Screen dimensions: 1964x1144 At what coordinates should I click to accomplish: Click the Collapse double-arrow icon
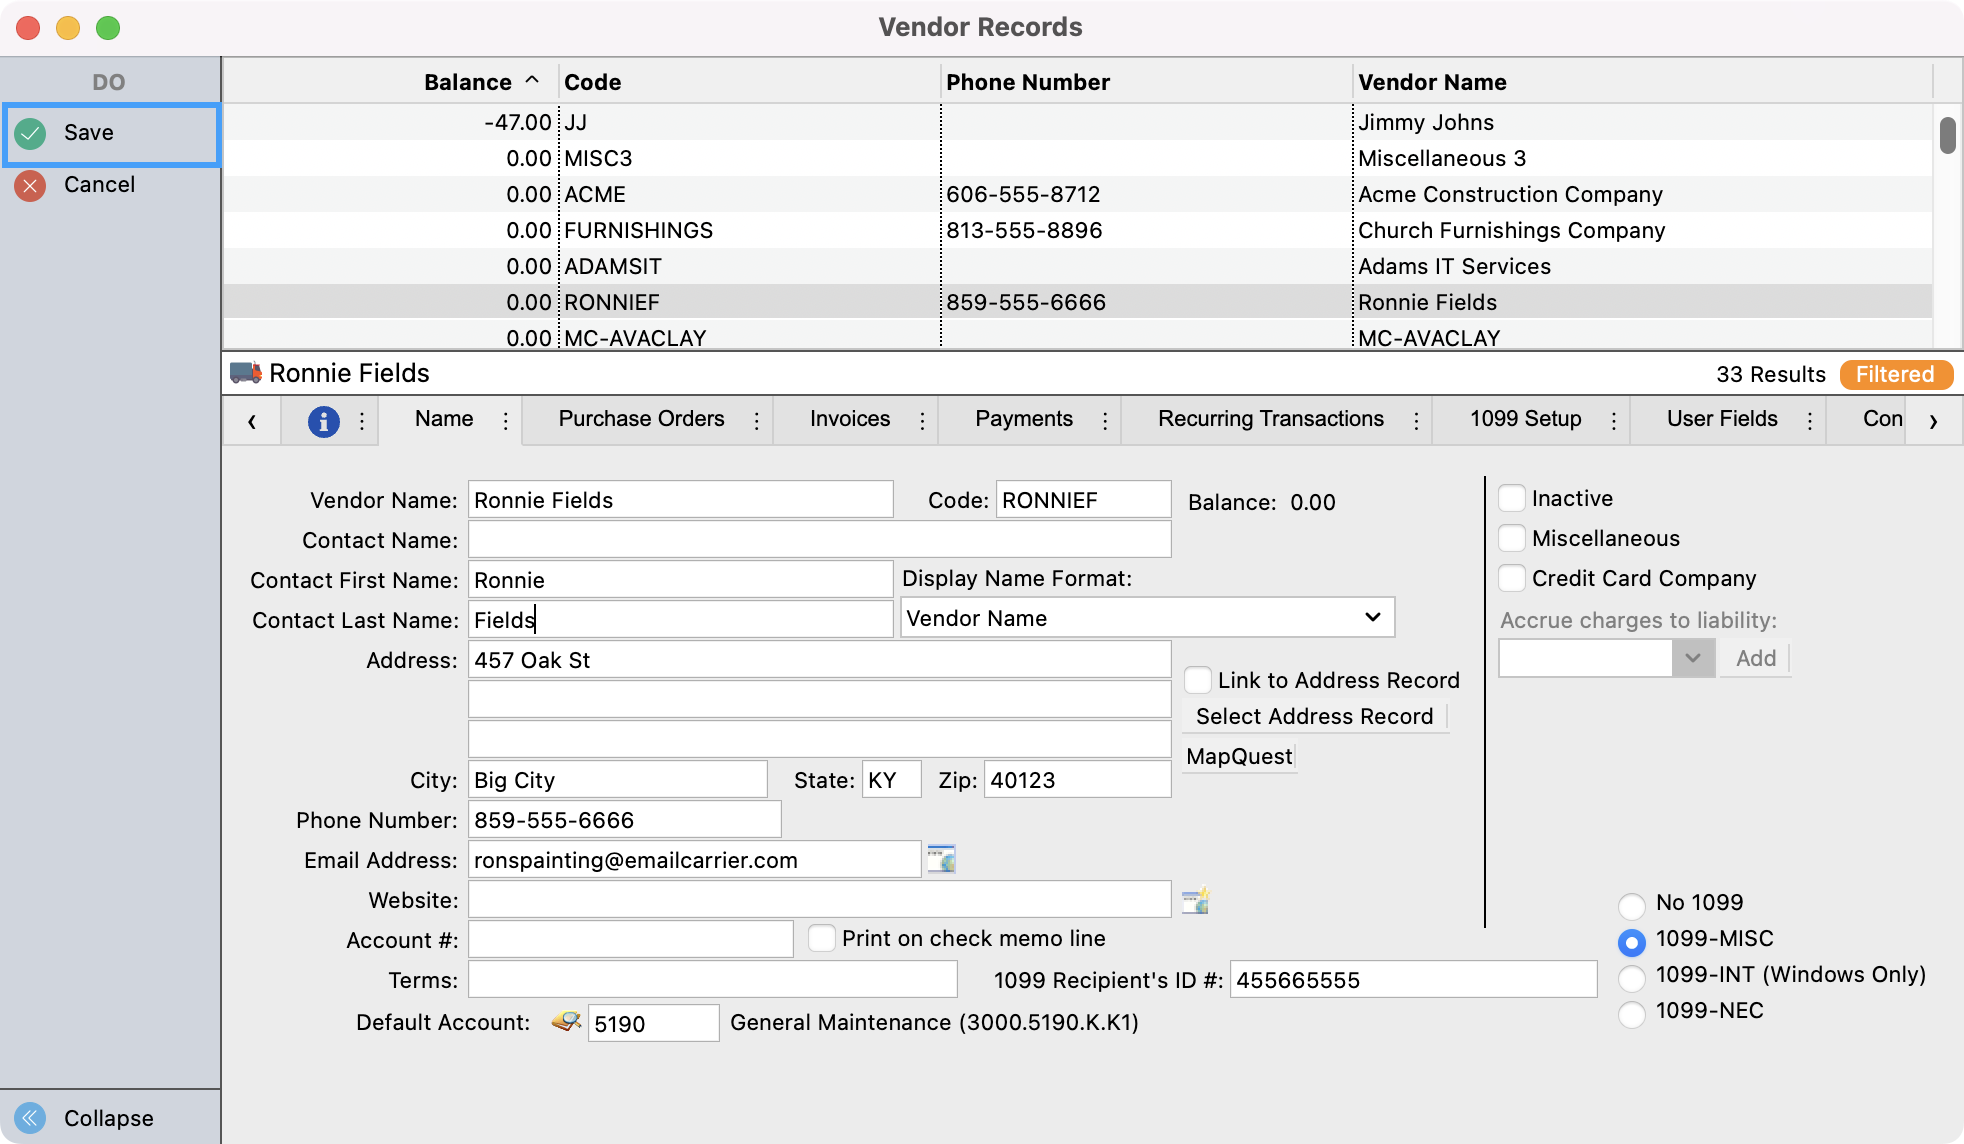click(31, 1117)
